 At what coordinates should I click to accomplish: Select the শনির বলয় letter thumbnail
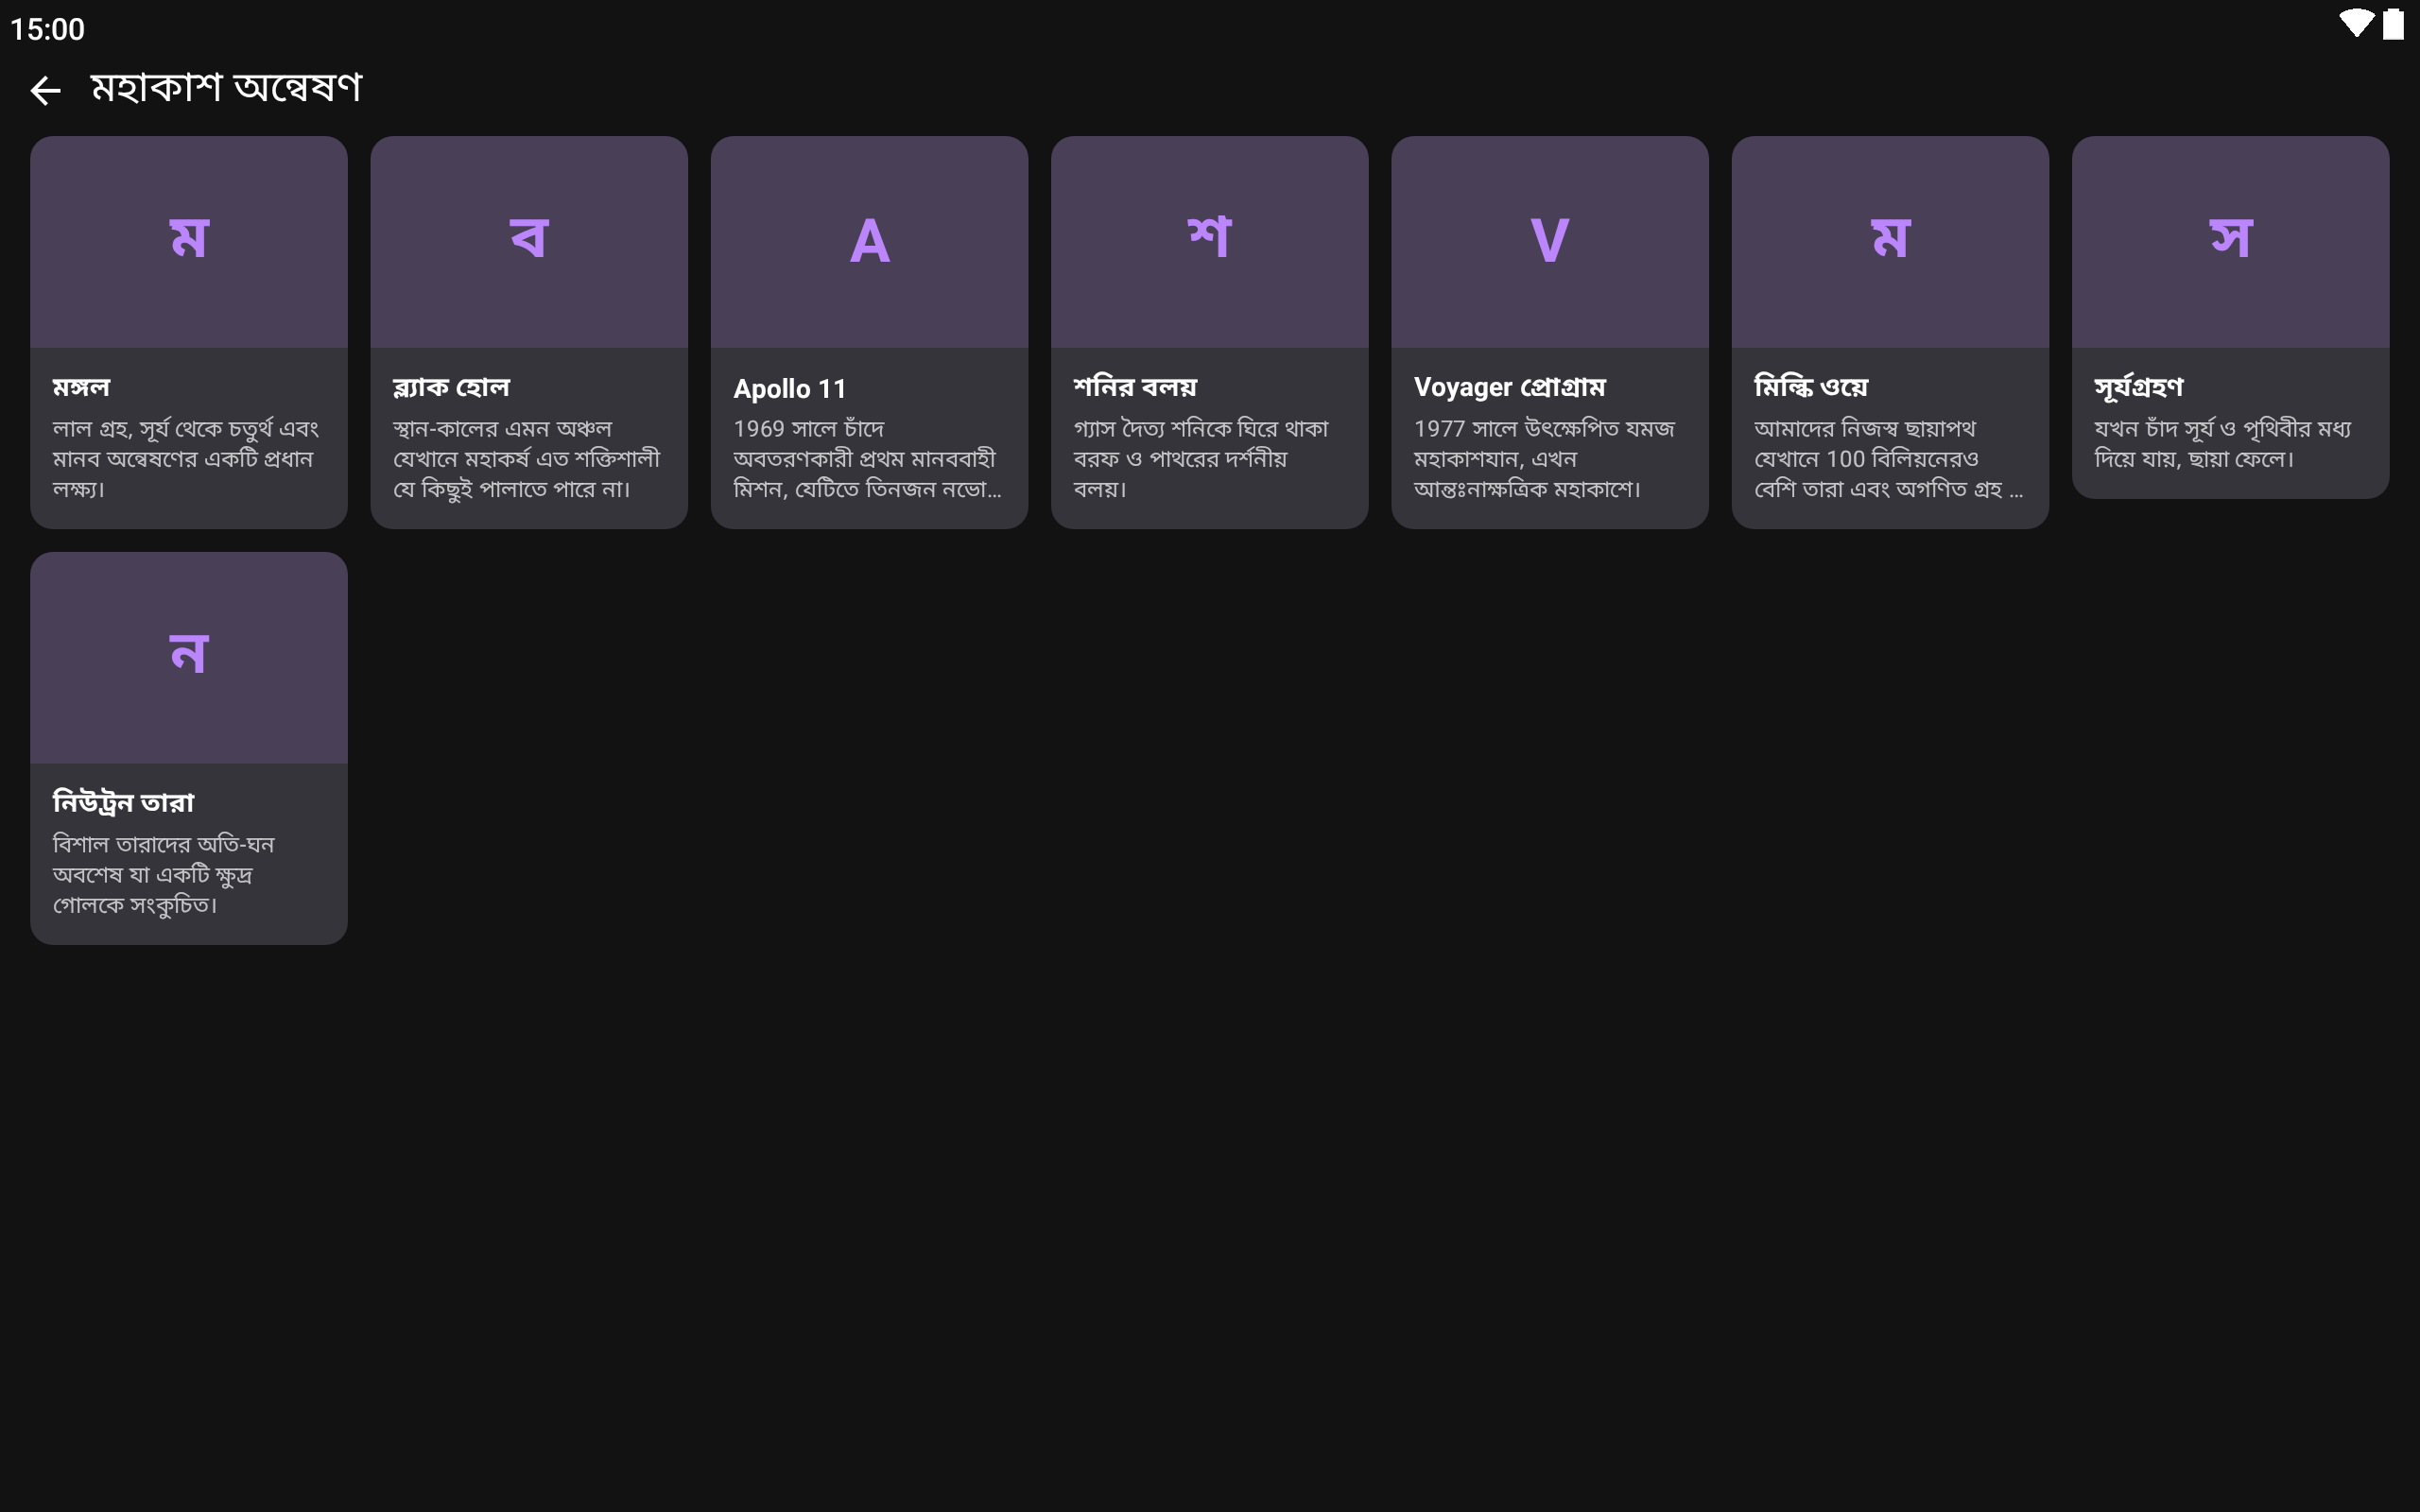coord(1209,241)
